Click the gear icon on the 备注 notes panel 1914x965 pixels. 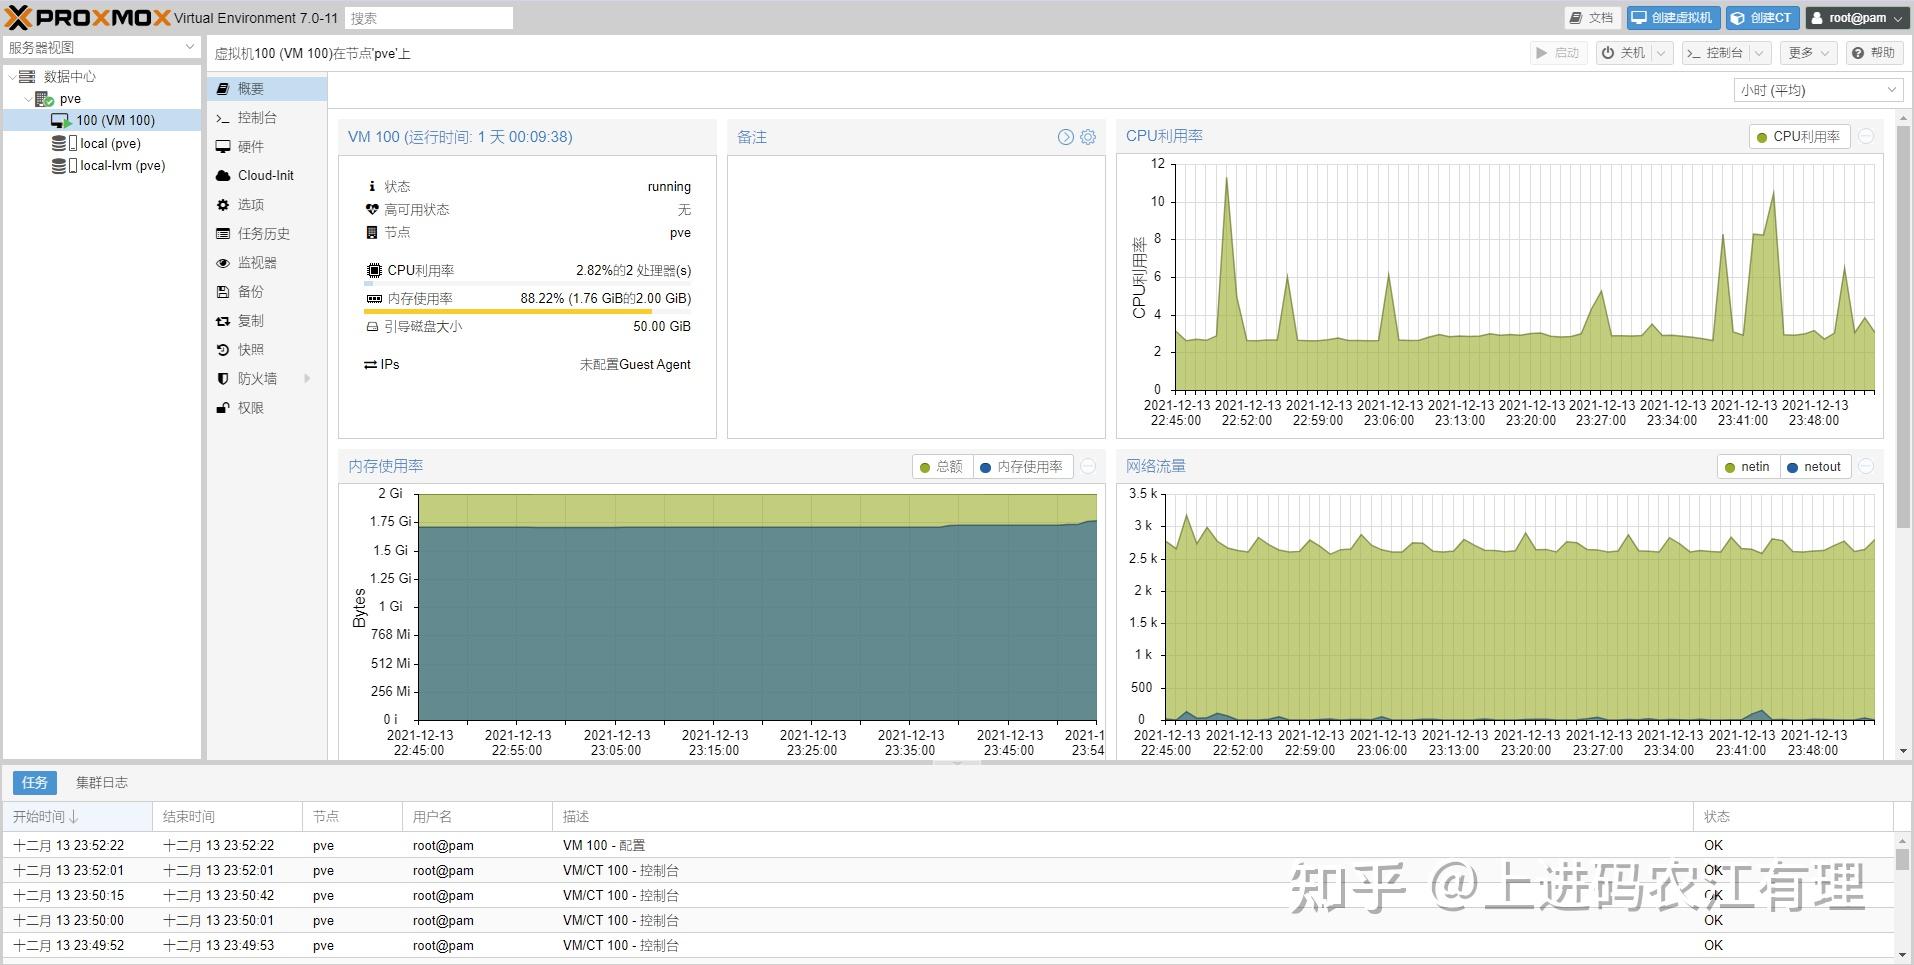[x=1087, y=137]
